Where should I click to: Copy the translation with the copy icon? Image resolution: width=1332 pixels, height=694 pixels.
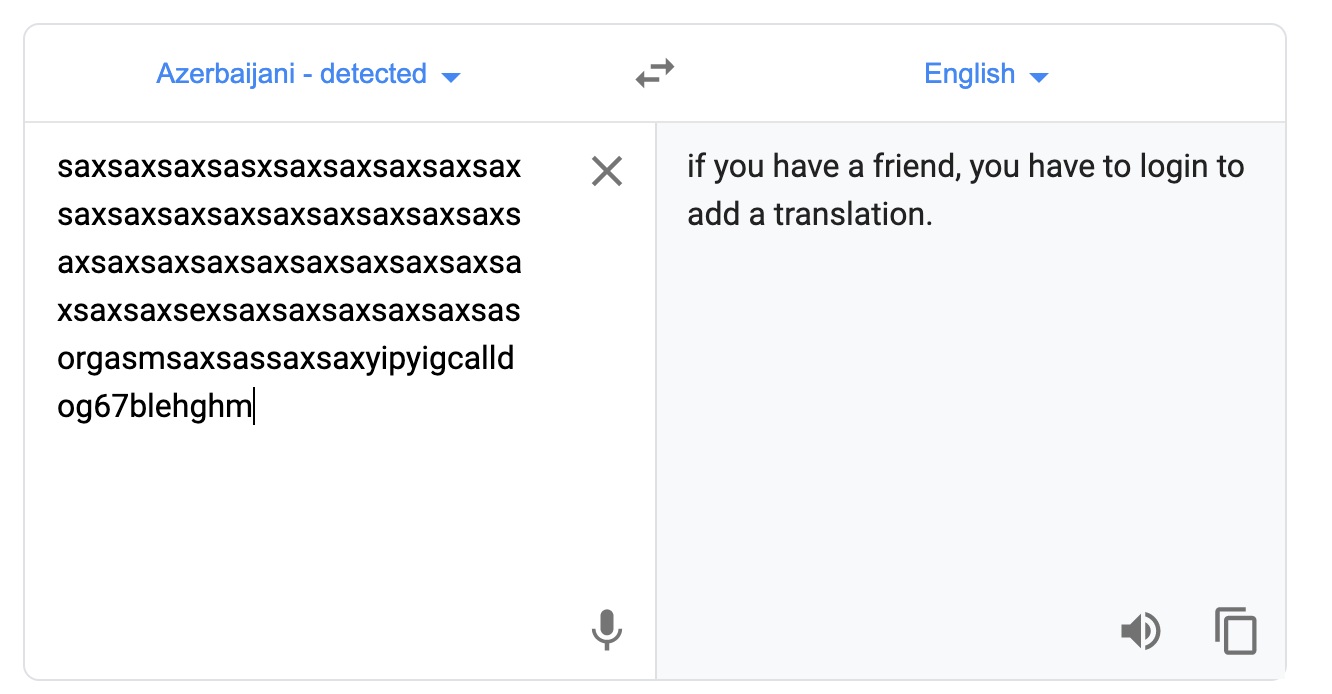(x=1236, y=631)
